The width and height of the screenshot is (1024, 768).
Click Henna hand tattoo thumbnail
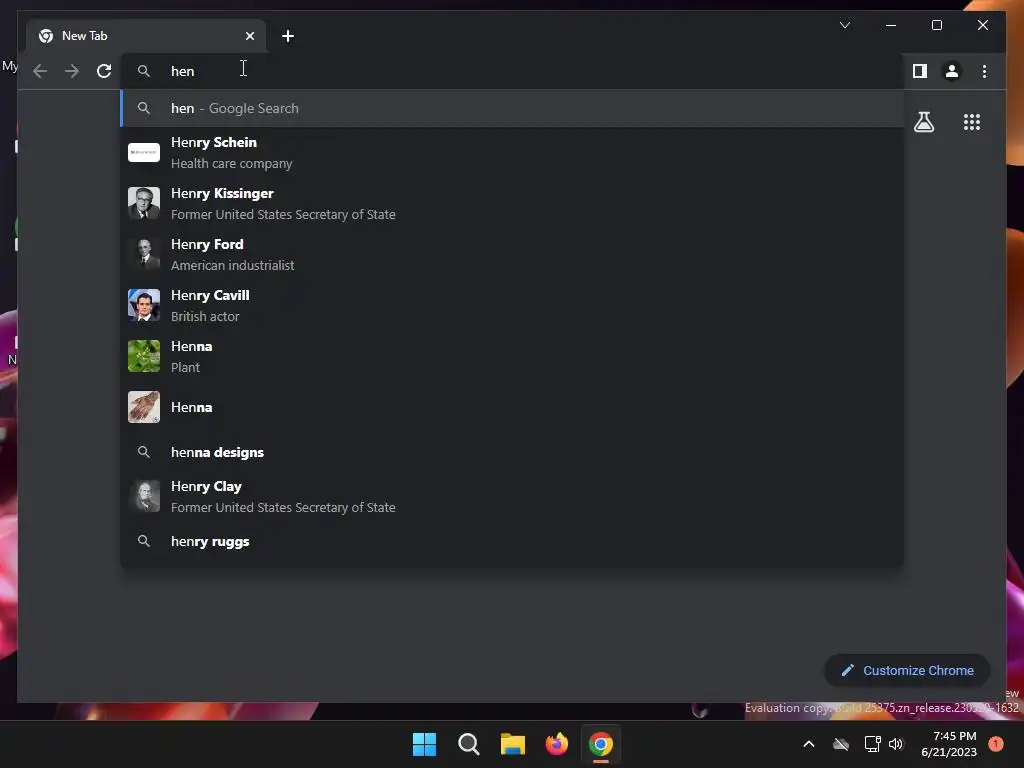point(144,407)
